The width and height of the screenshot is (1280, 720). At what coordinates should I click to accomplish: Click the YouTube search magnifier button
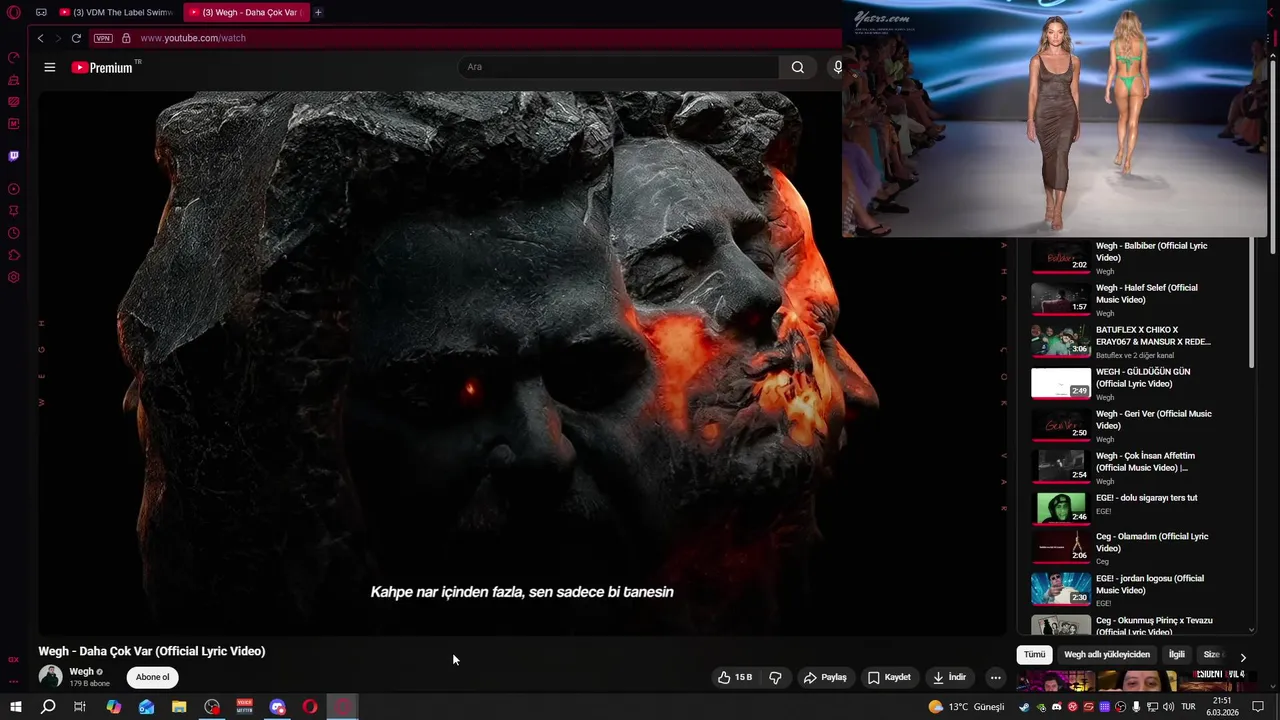tap(797, 67)
